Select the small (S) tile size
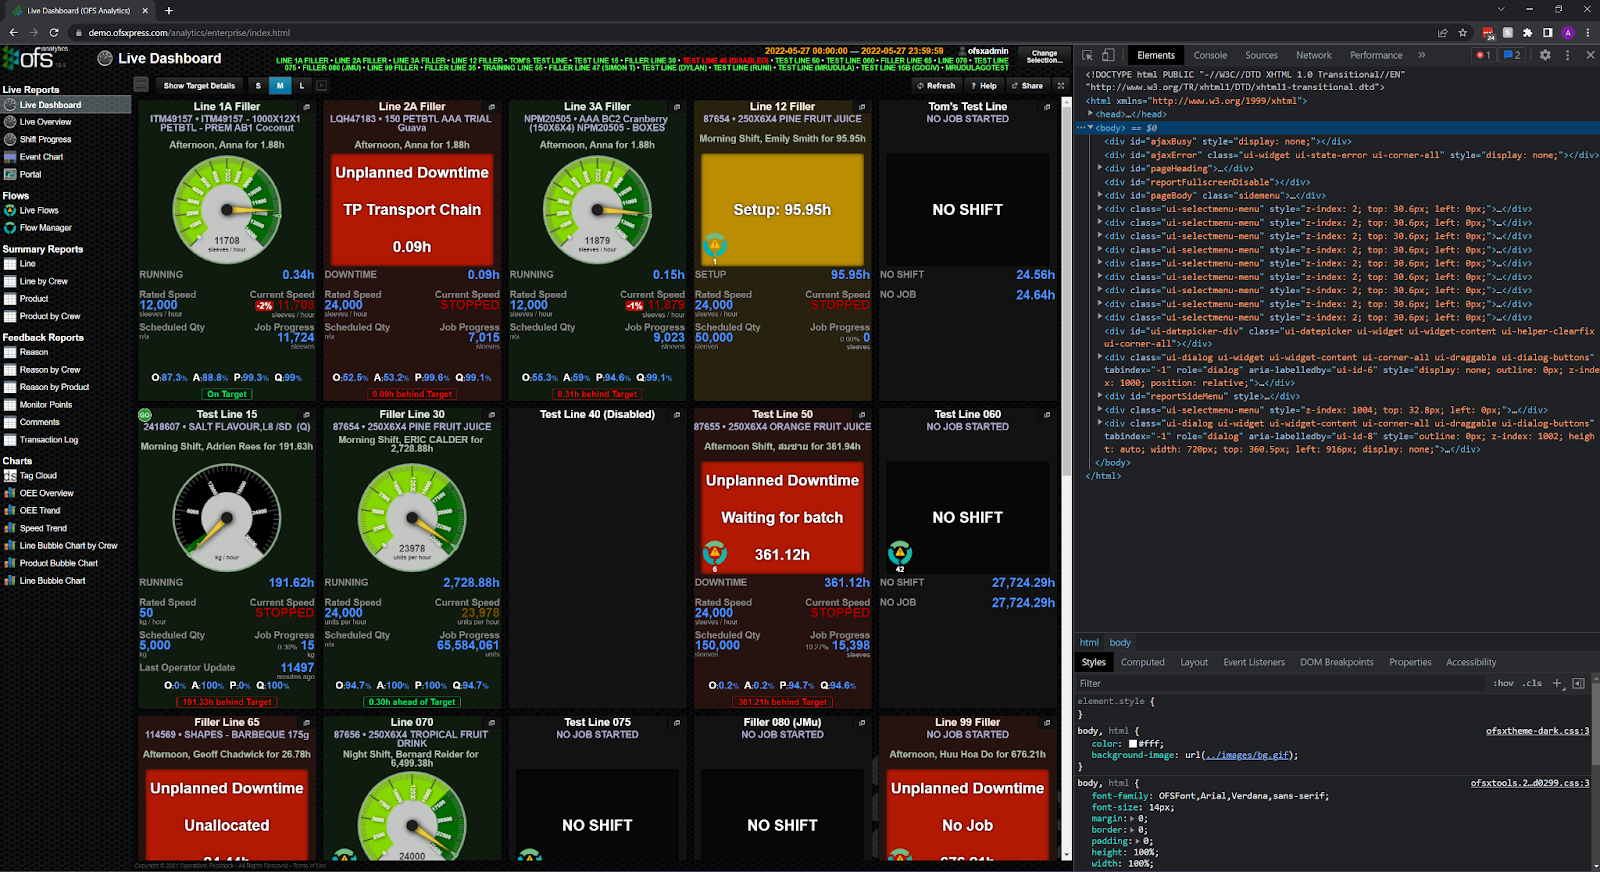The width and height of the screenshot is (1600, 872). point(258,86)
